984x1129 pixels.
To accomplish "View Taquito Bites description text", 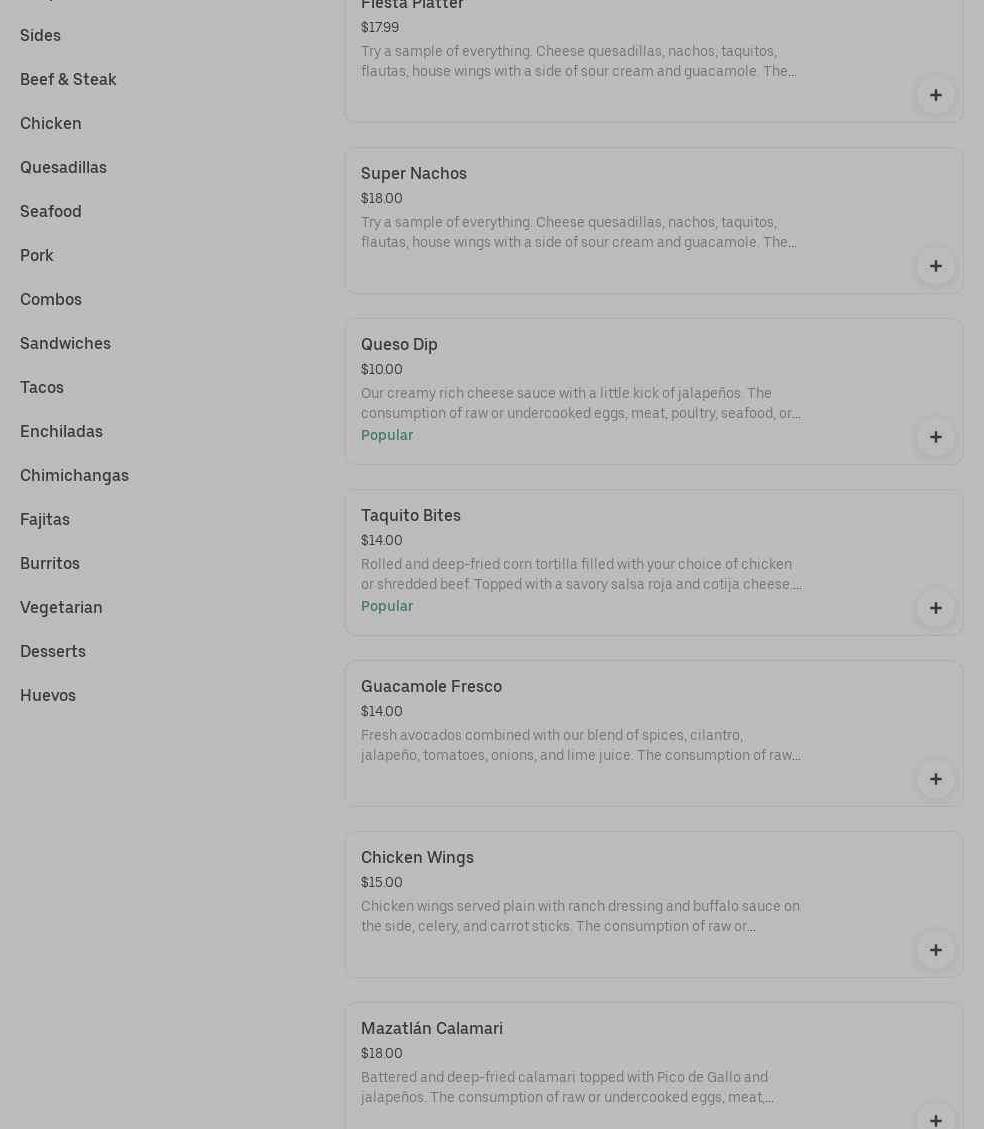I will click(x=580, y=574).
